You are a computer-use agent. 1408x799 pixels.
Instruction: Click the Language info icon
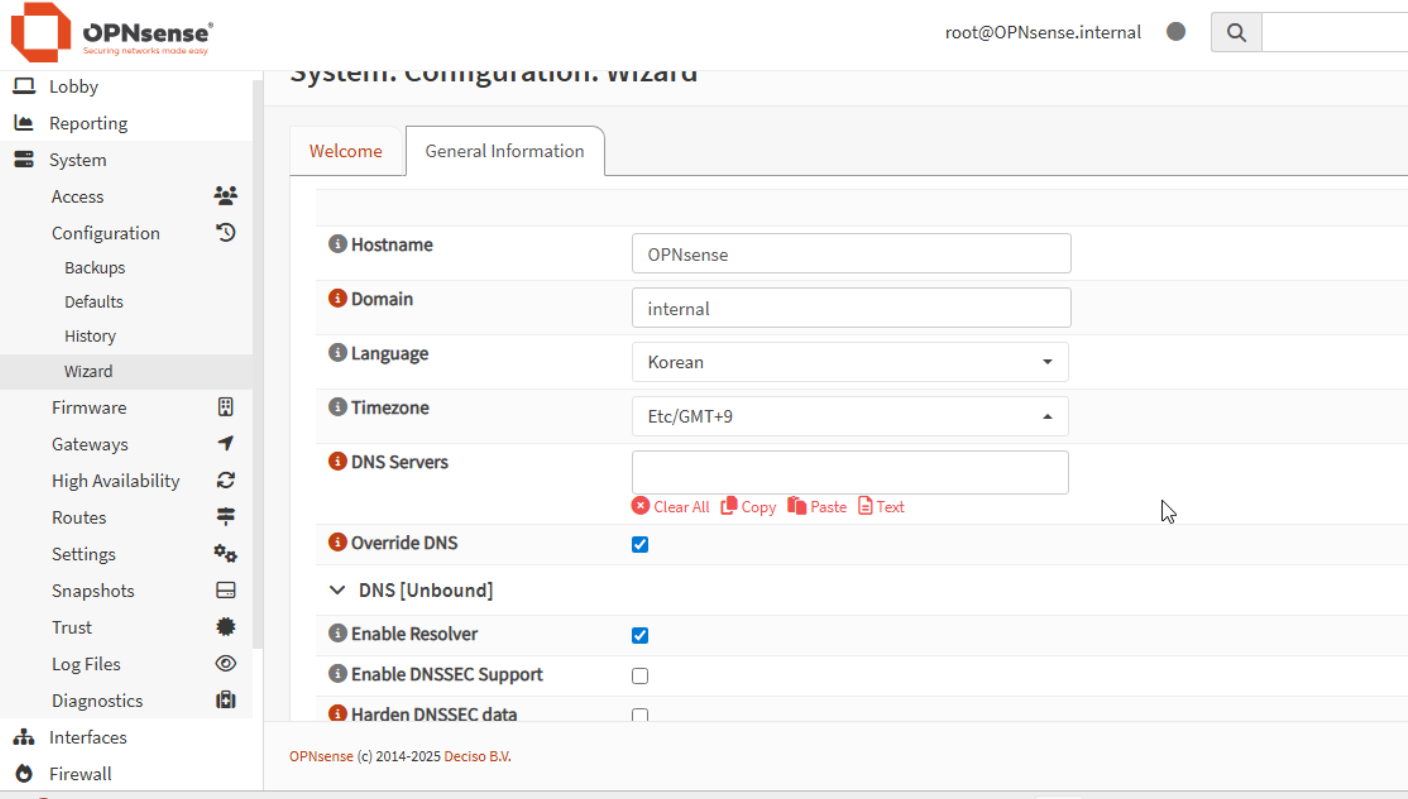[x=338, y=352]
